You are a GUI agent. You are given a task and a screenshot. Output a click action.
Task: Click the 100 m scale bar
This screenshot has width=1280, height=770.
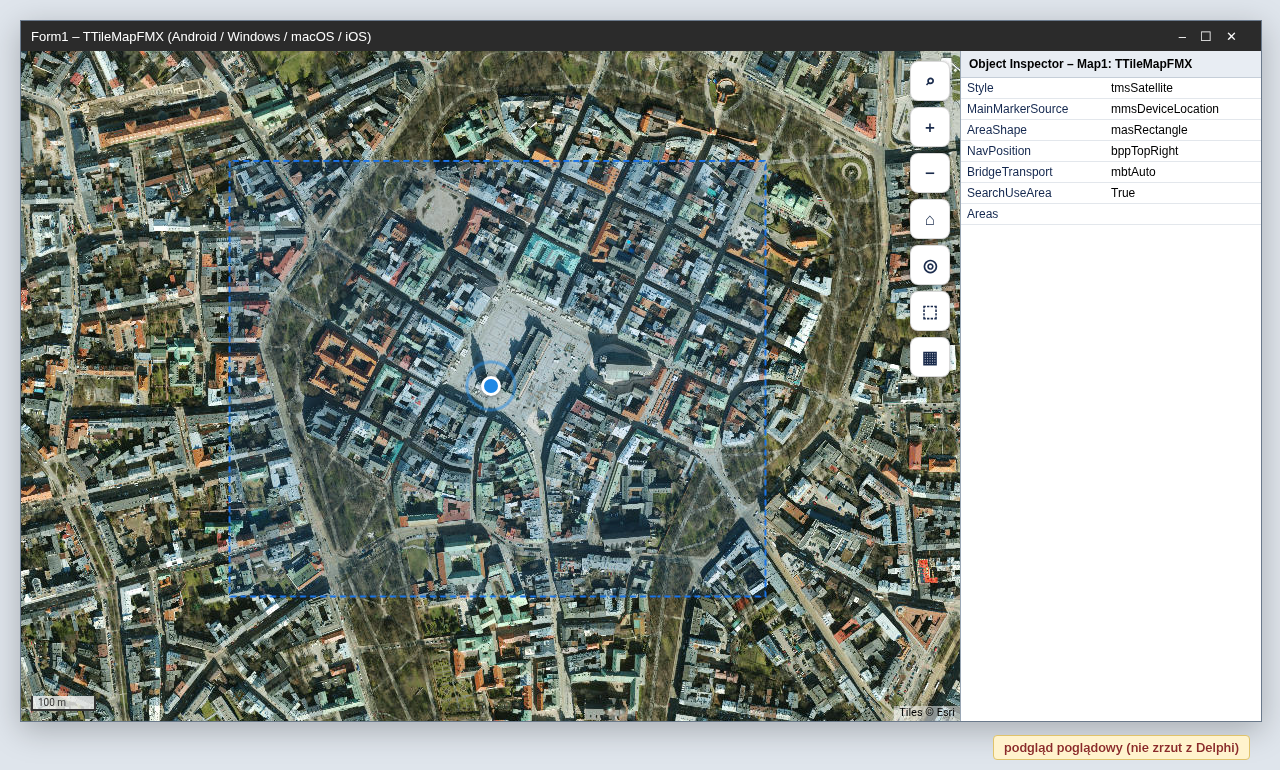[x=63, y=702]
